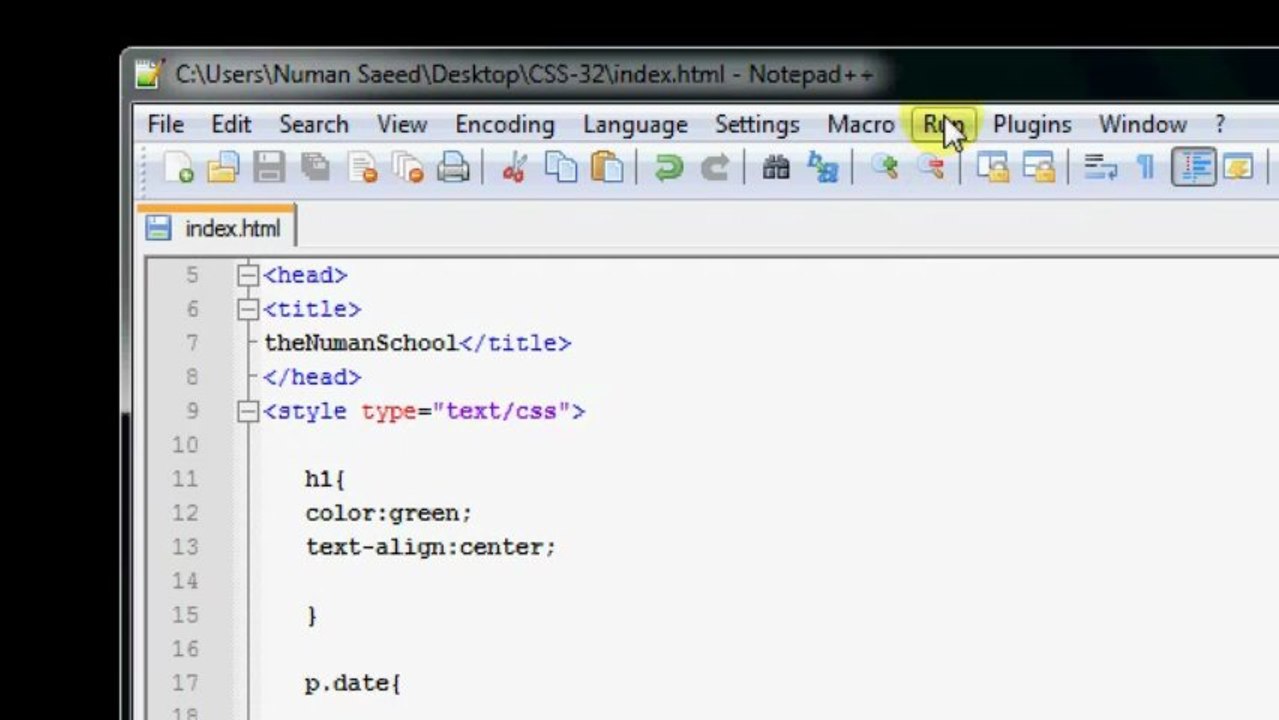
Task: Open the Plugins menu
Action: pyautogui.click(x=1032, y=124)
